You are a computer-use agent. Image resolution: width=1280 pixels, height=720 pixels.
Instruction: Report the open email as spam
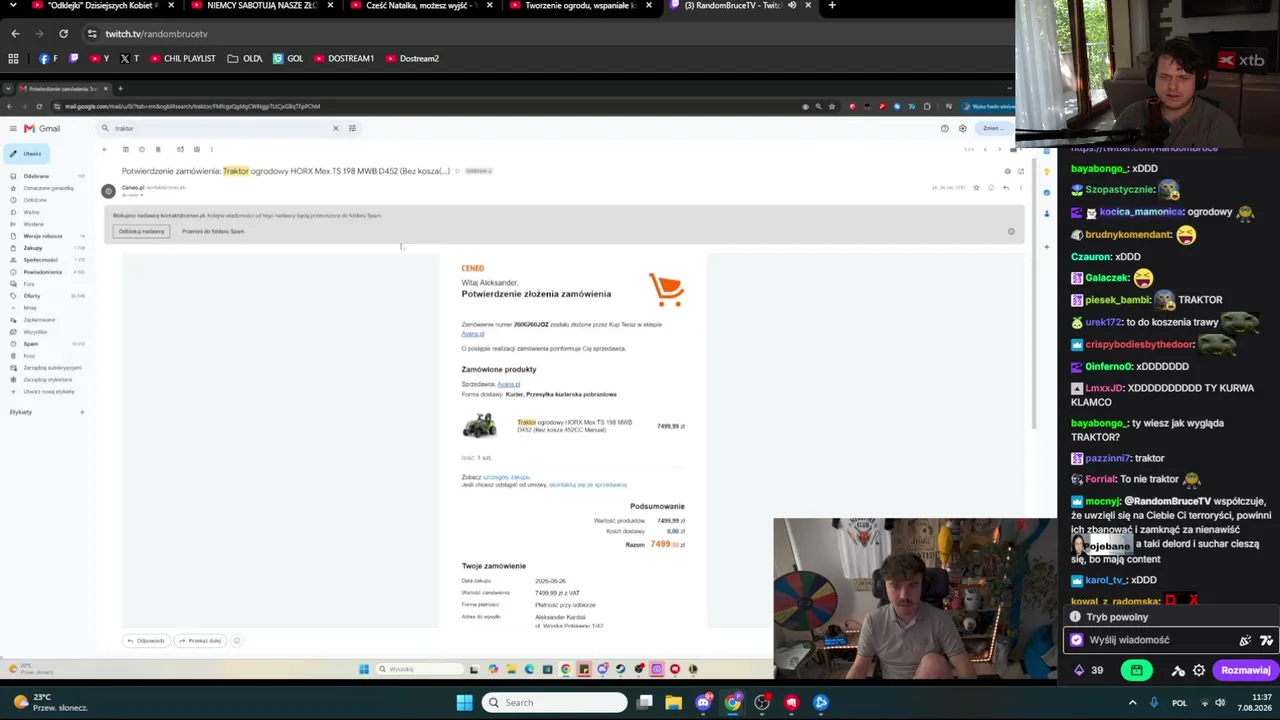[x=142, y=150]
